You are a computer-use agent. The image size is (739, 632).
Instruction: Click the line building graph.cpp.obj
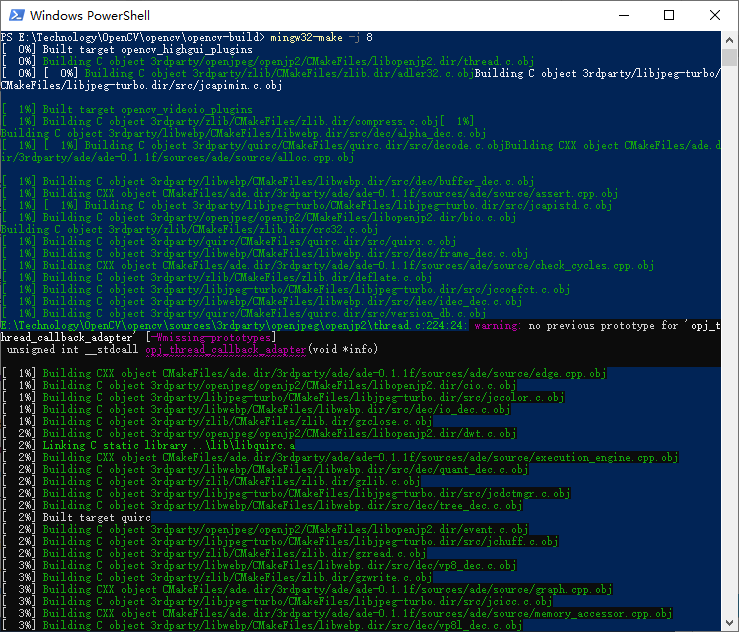(x=306, y=590)
